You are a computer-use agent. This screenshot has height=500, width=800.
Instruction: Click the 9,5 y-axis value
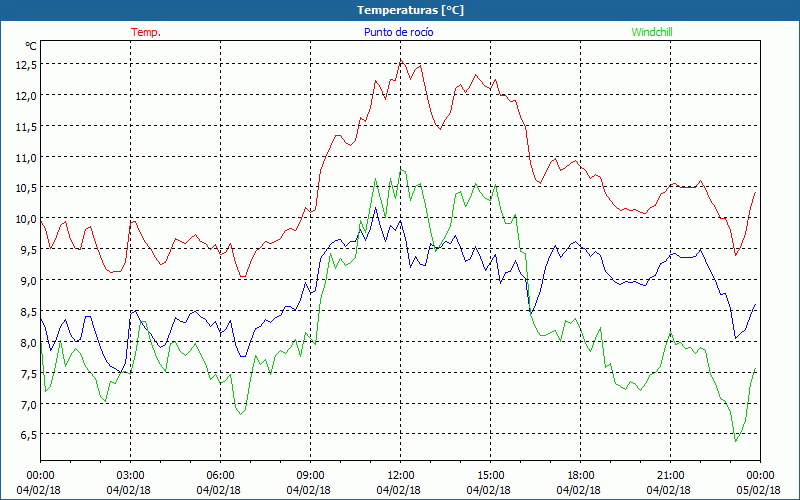pyautogui.click(x=27, y=250)
